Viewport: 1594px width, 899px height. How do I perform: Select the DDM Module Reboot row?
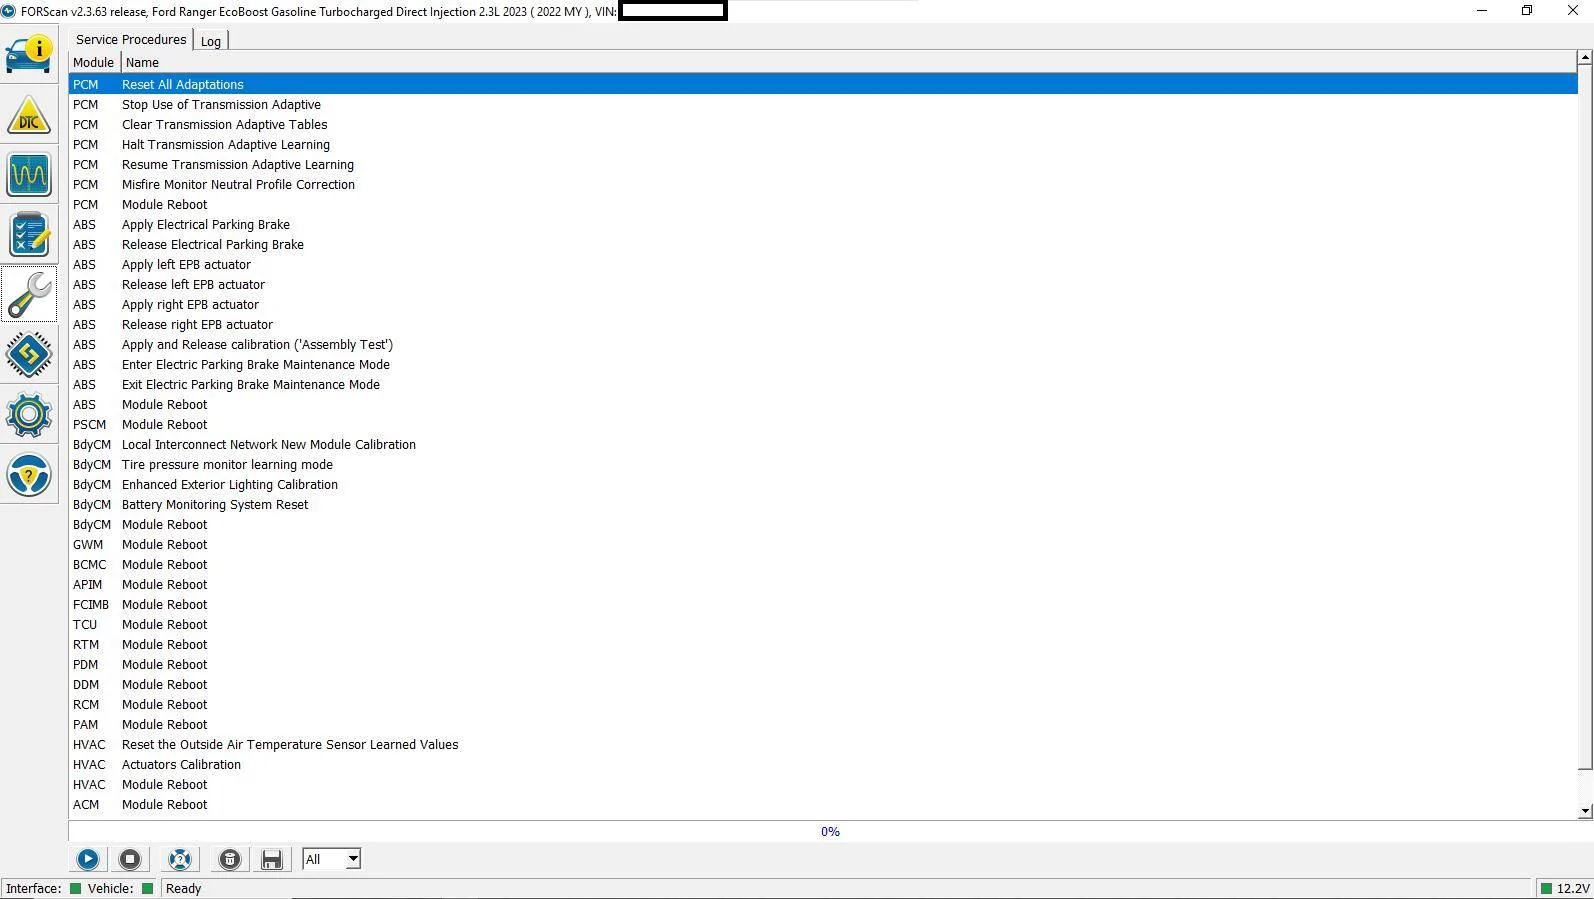823,684
